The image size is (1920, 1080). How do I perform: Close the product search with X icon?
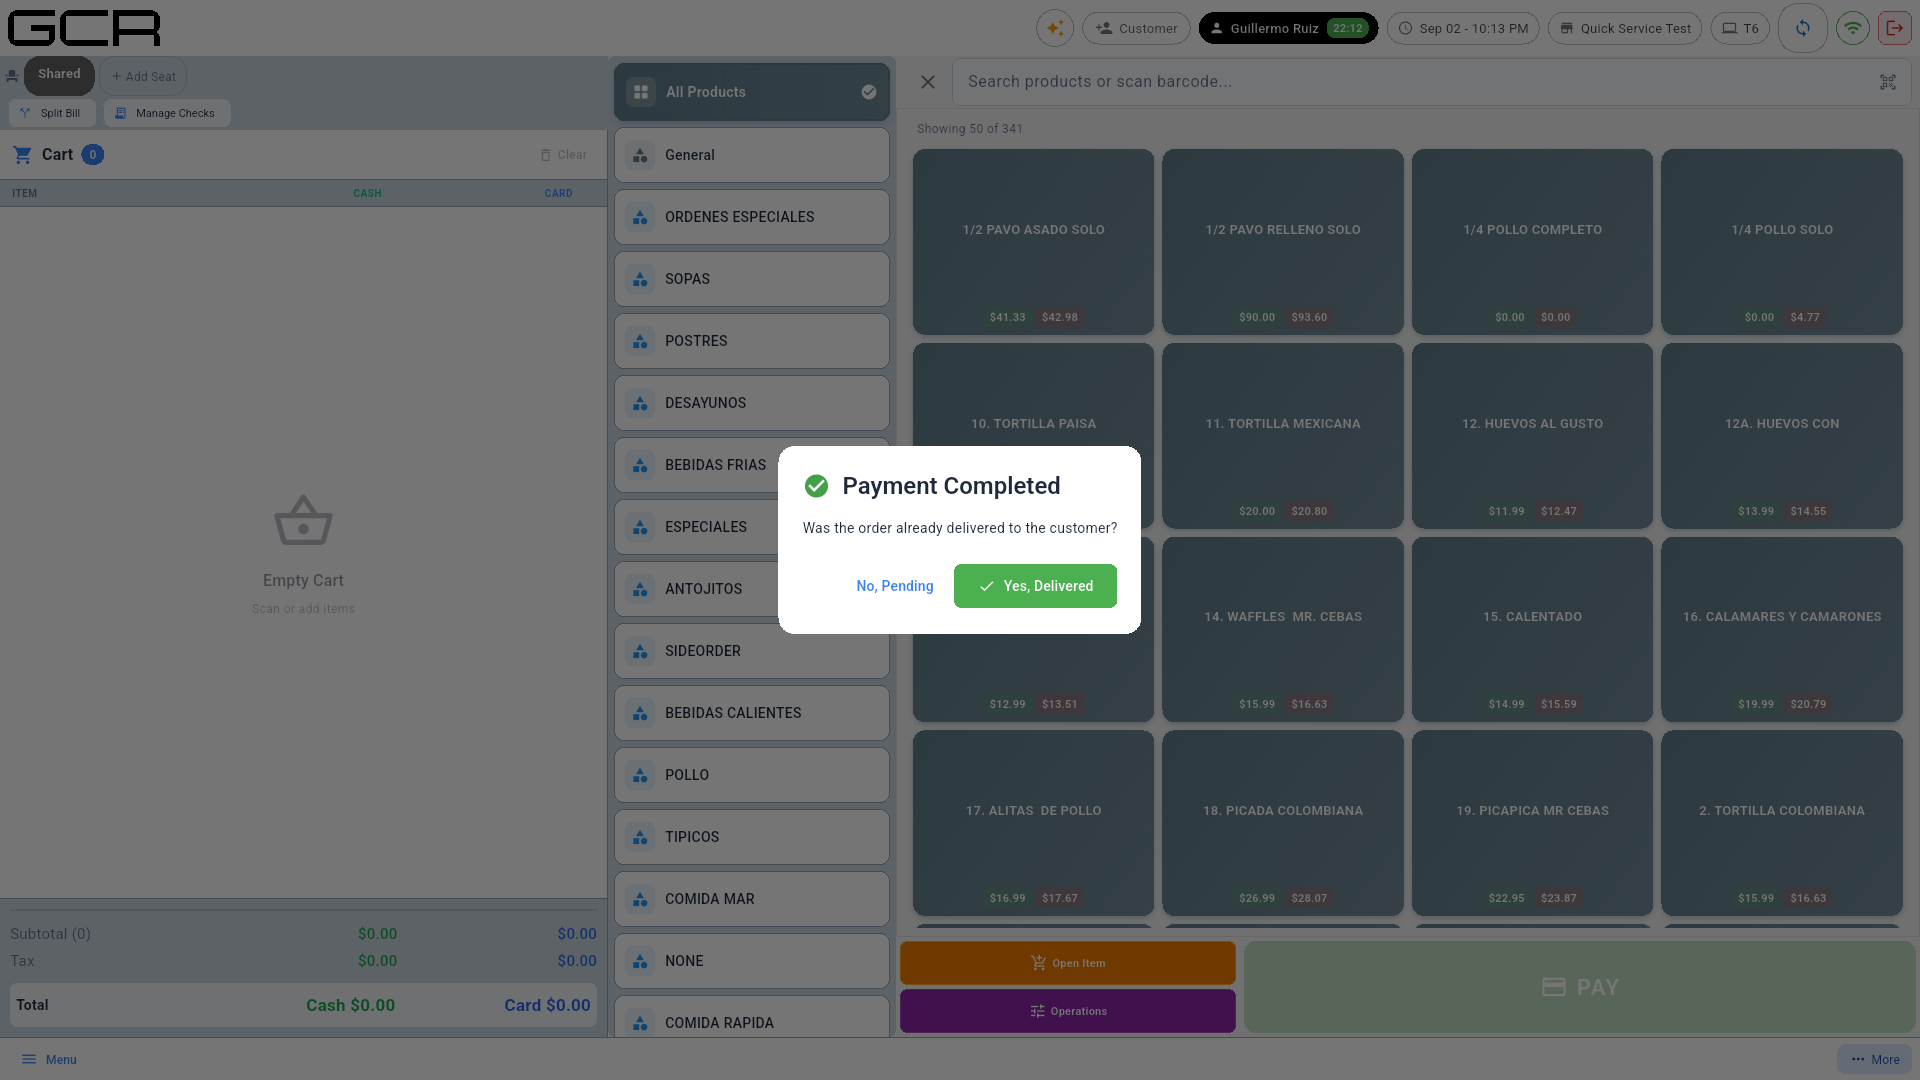pos(928,82)
